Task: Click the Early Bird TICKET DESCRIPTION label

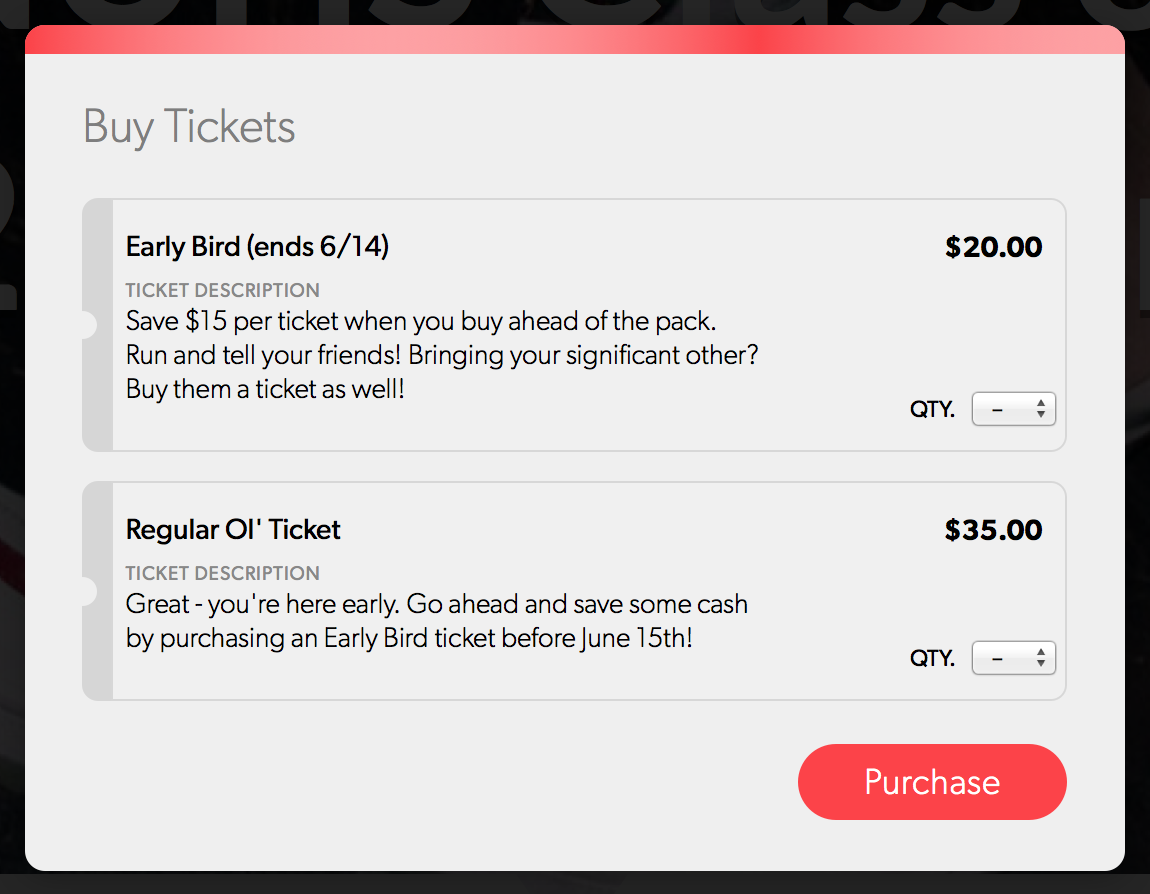Action: (223, 290)
